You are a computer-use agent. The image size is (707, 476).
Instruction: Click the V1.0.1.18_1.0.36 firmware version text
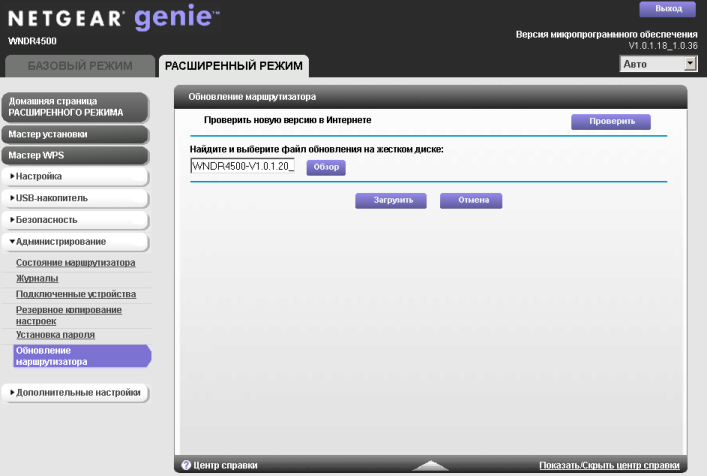pyautogui.click(x=663, y=46)
